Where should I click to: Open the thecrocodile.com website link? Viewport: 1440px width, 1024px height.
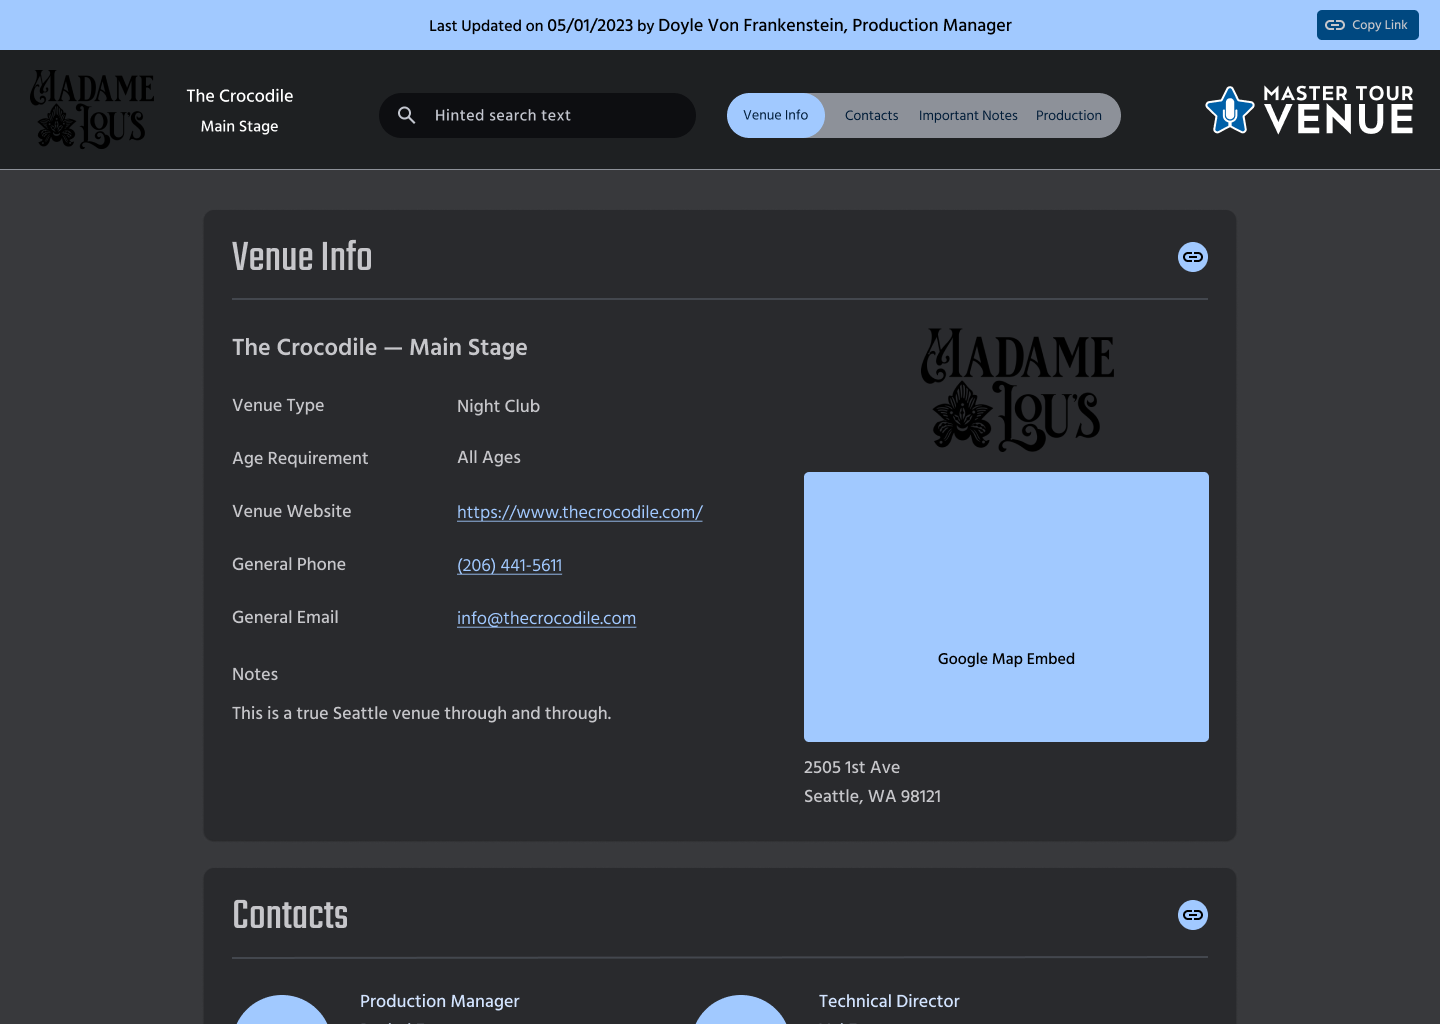click(580, 512)
